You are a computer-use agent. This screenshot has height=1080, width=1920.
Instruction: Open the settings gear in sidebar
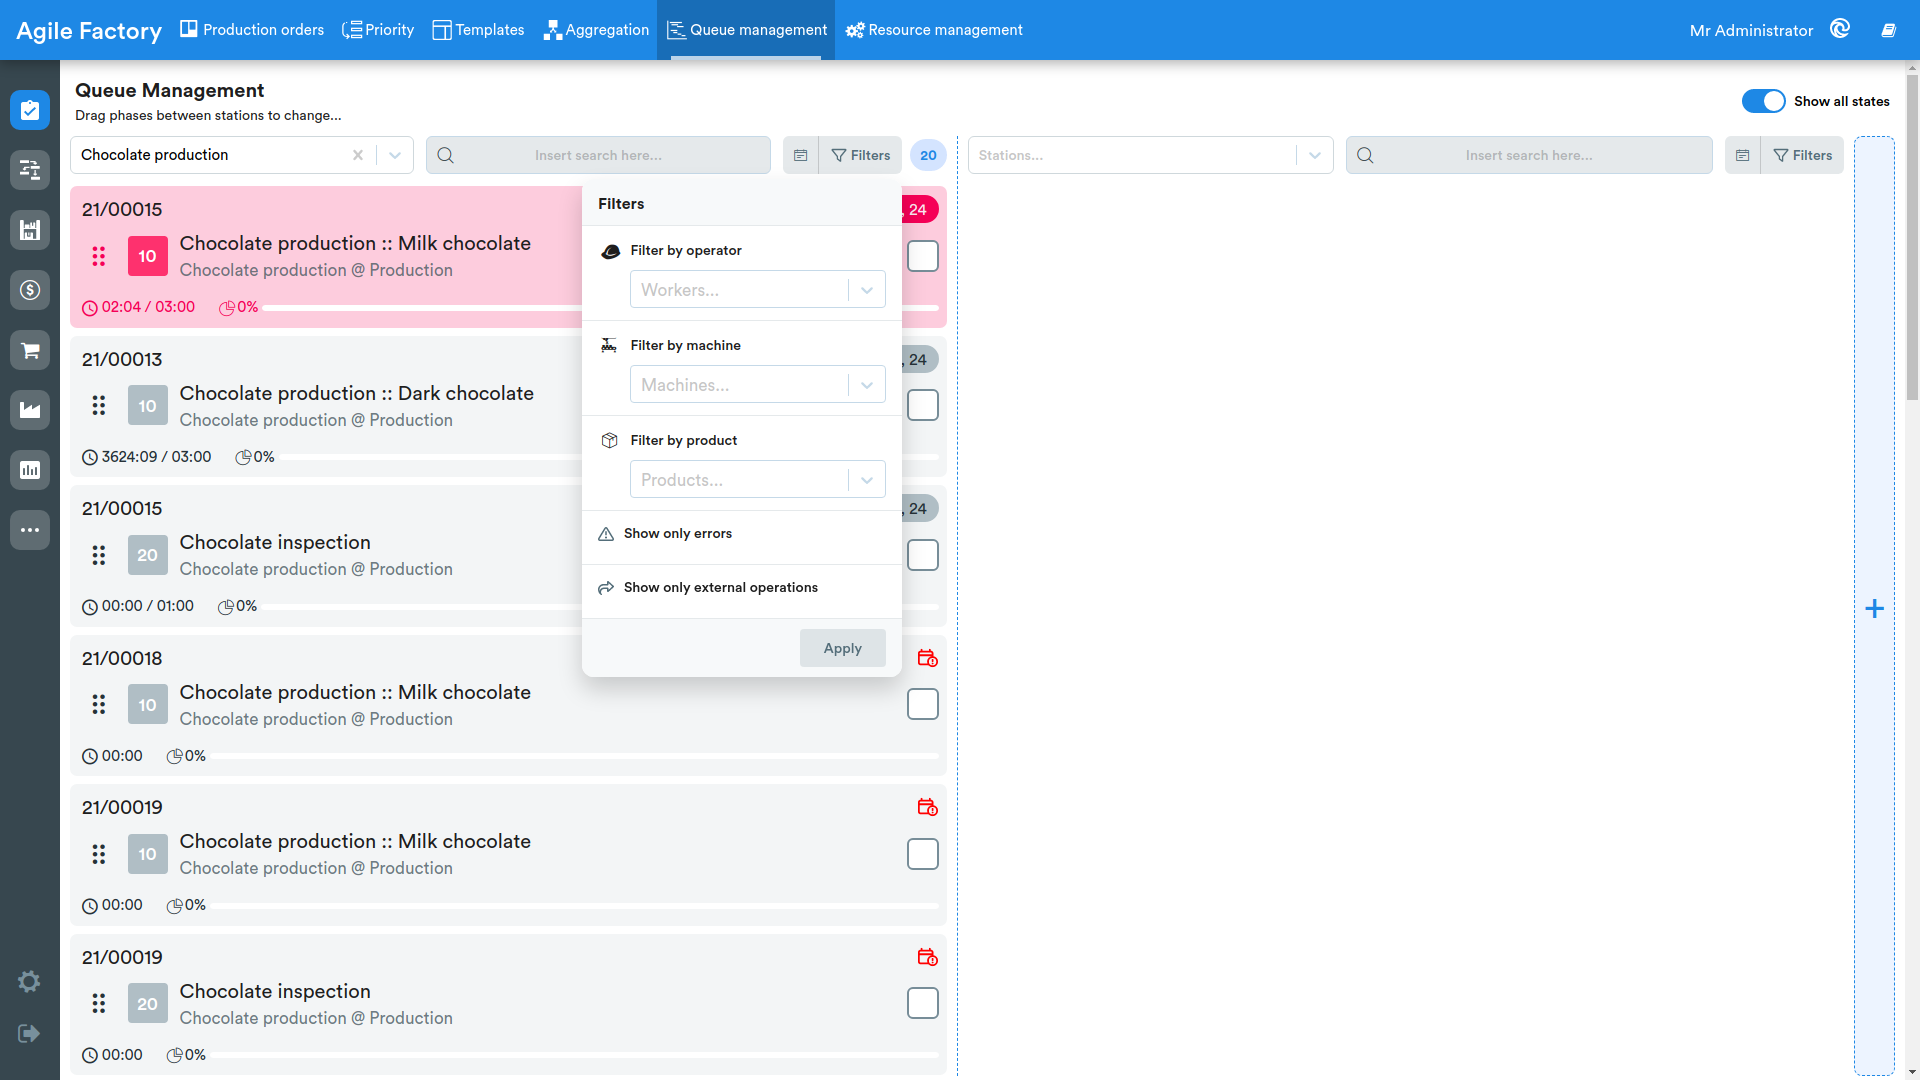29,981
